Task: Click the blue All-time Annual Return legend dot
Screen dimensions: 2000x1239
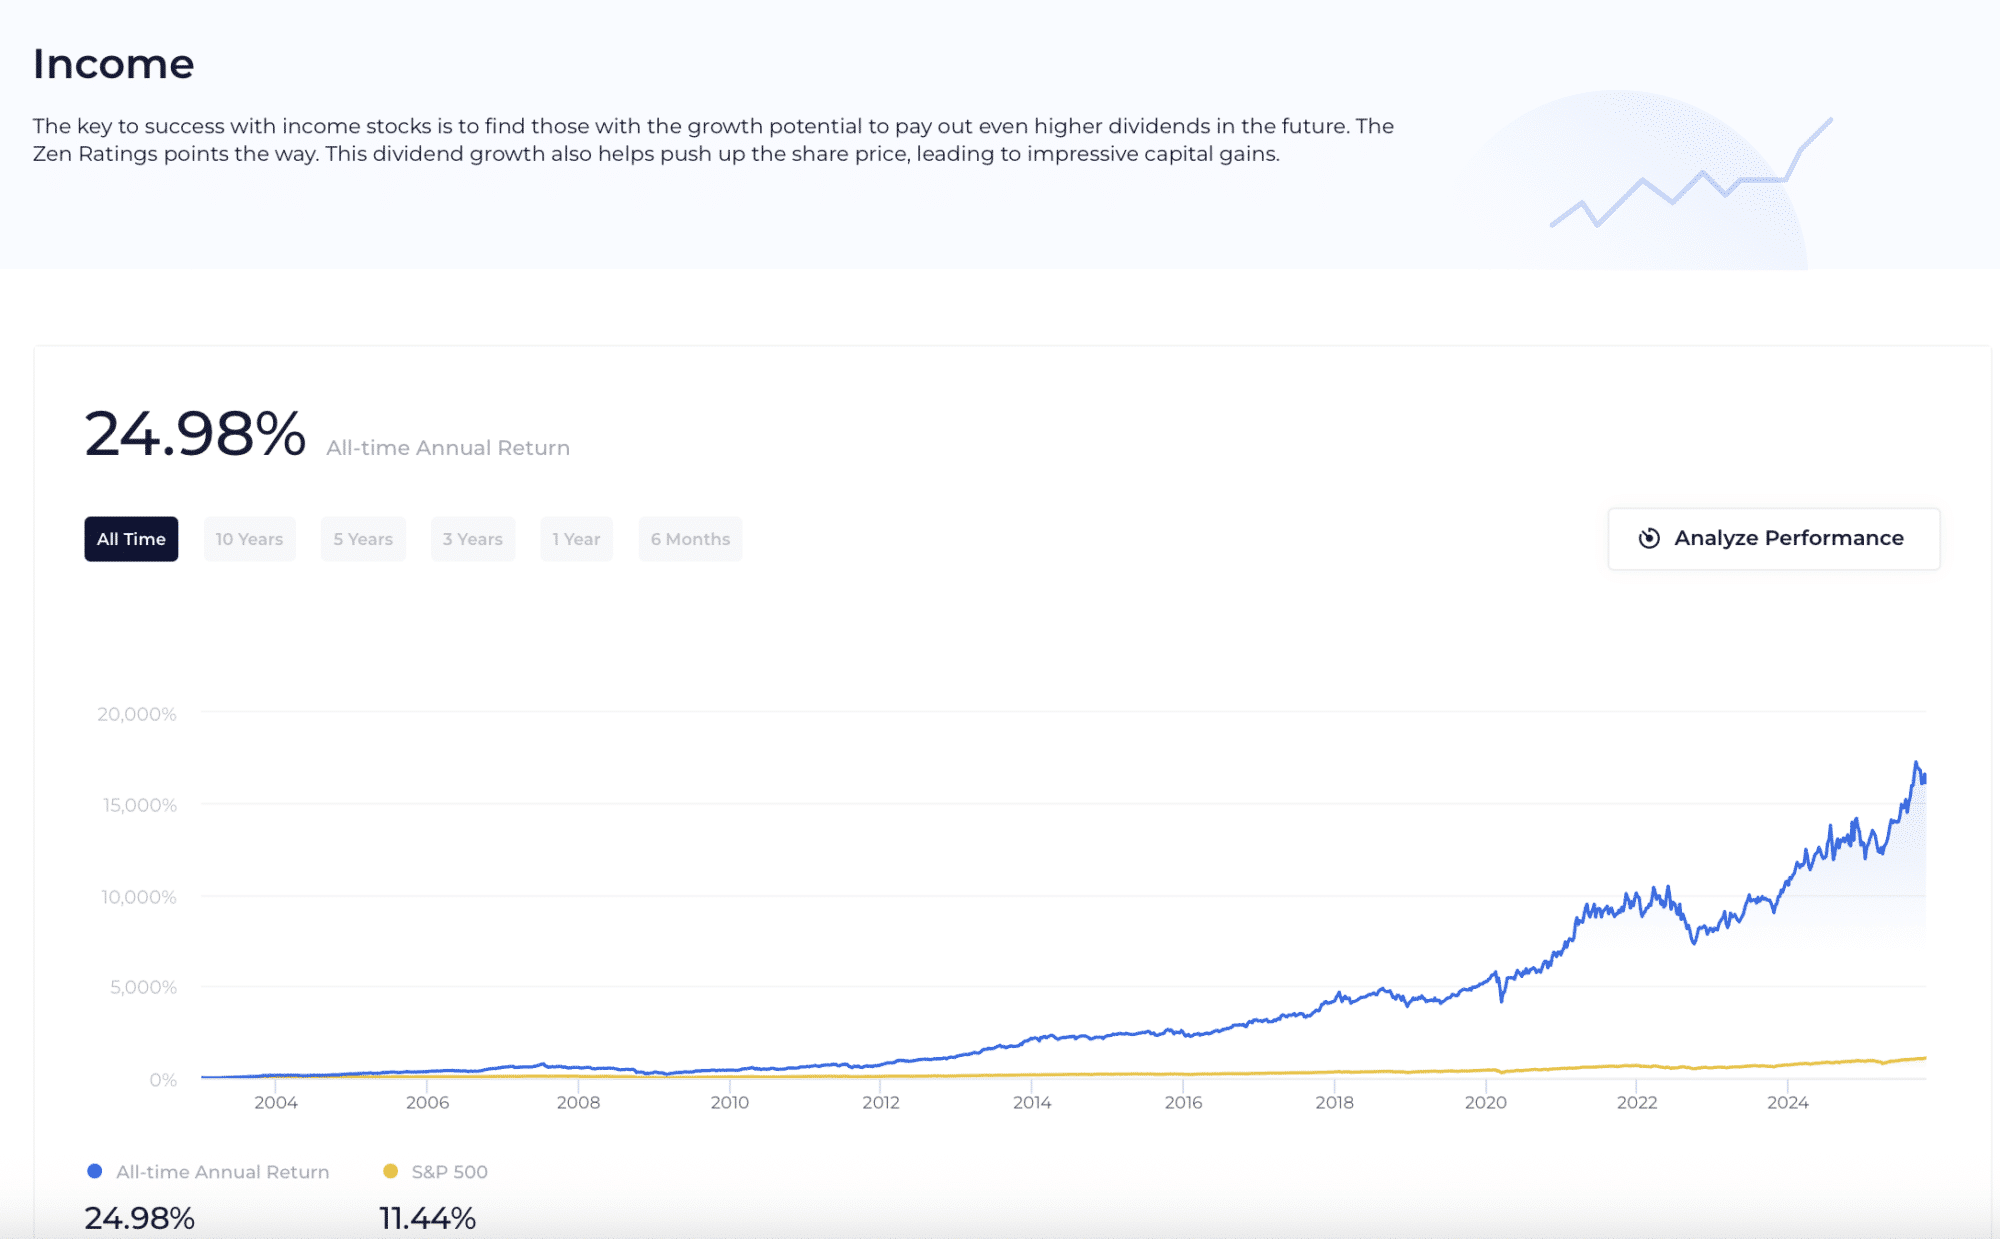Action: pos(95,1171)
